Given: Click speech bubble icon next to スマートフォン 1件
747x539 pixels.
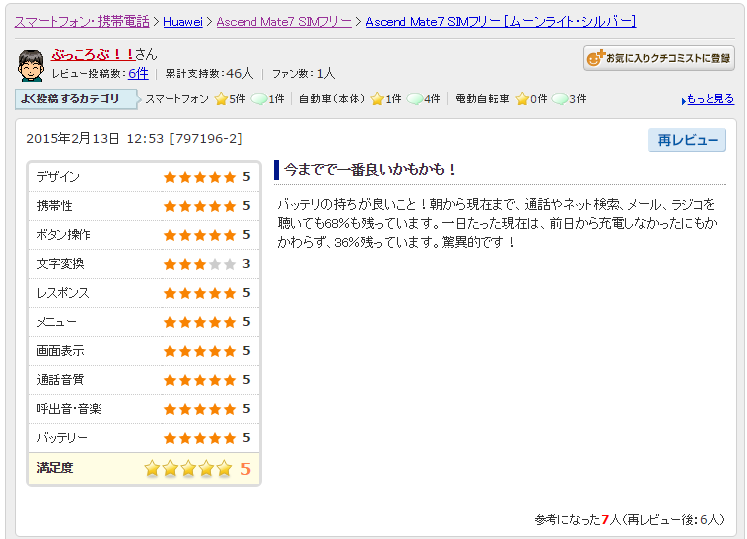Looking at the screenshot, I should point(259,99).
